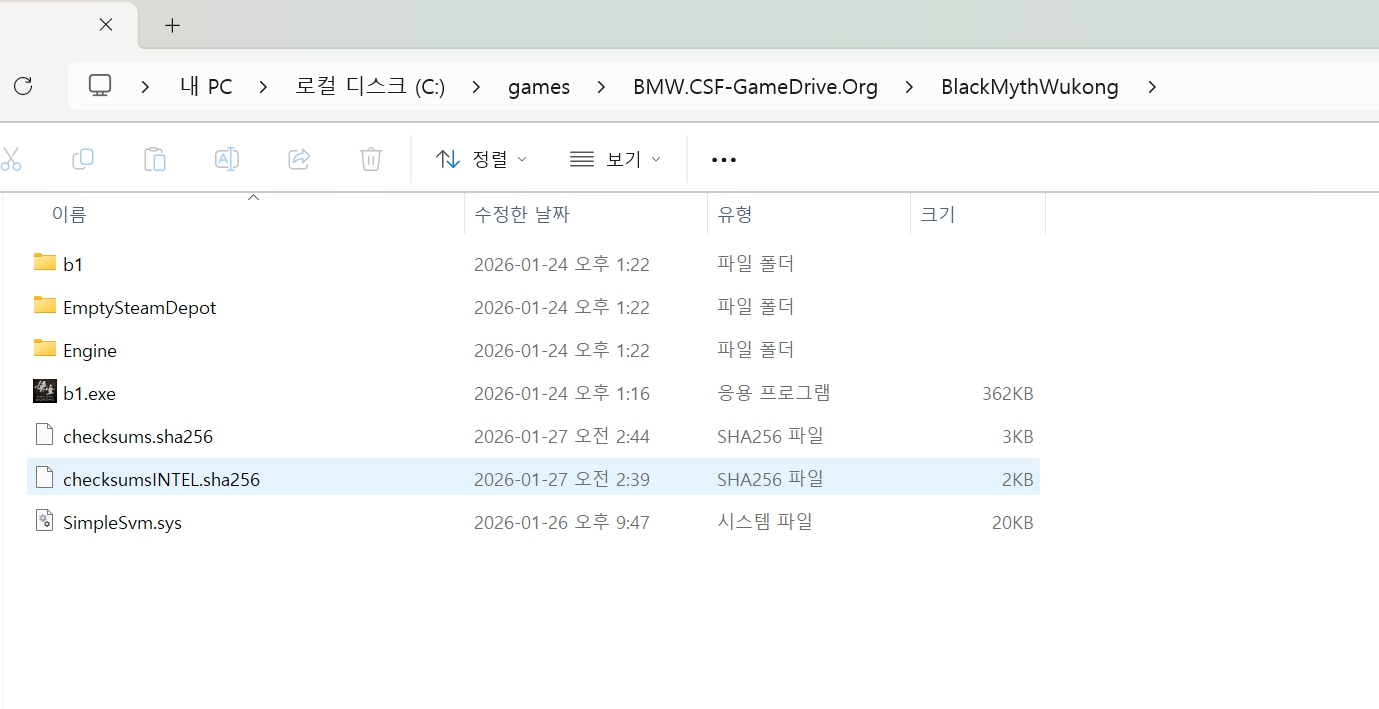Navigate to games breadcrumb folder
The width and height of the screenshot is (1379, 709).
pos(539,87)
